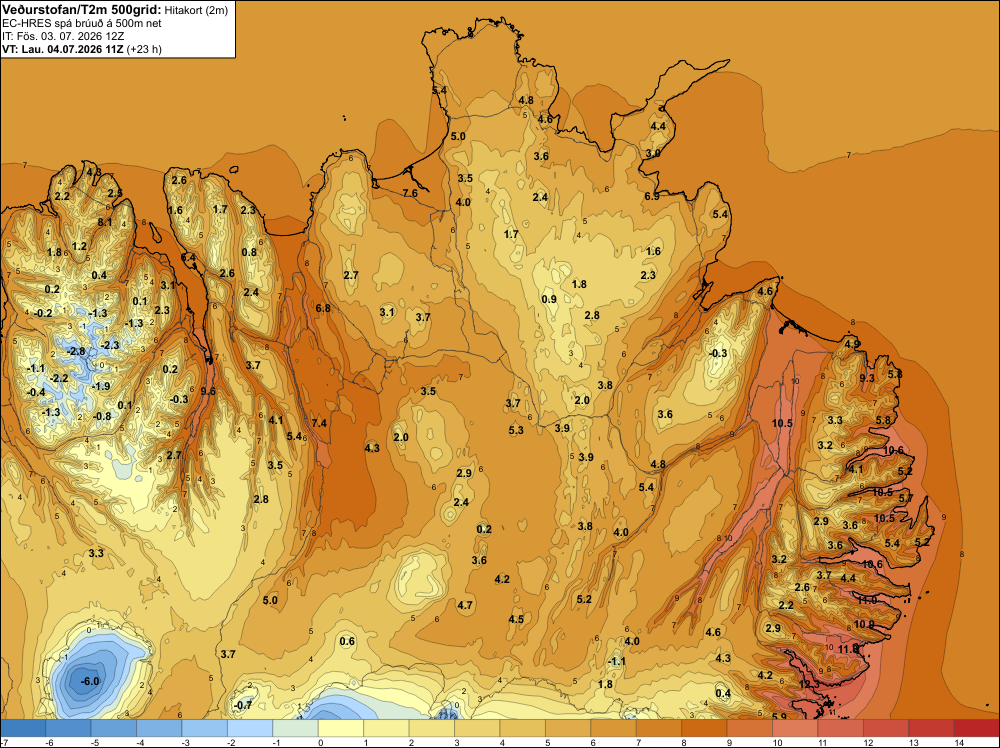
Task: Select the 12.3 temperature value on the map
Action: 809,684
